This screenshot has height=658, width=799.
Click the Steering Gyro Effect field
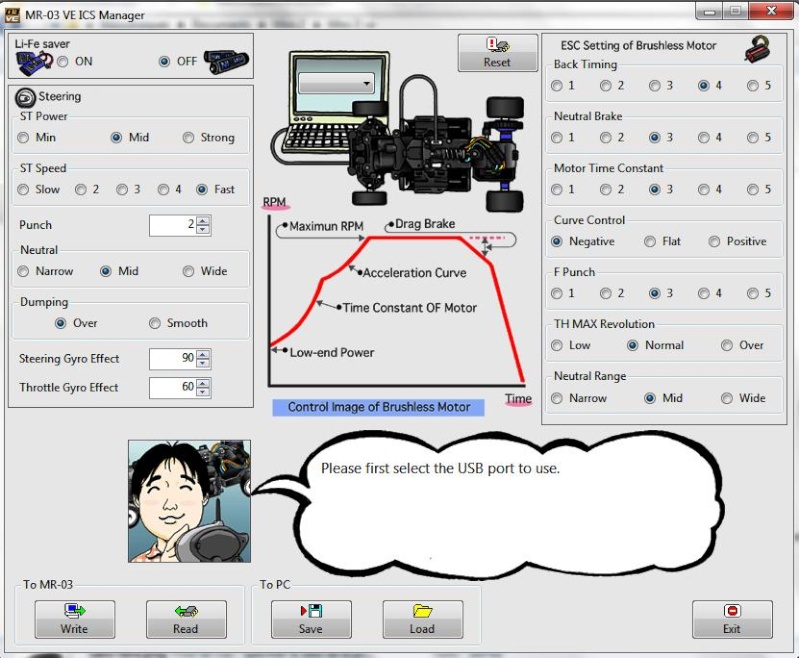click(173, 359)
